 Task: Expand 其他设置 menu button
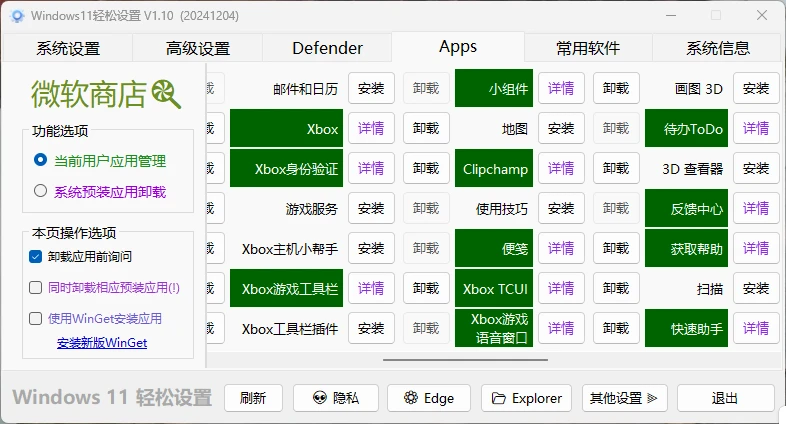point(625,398)
